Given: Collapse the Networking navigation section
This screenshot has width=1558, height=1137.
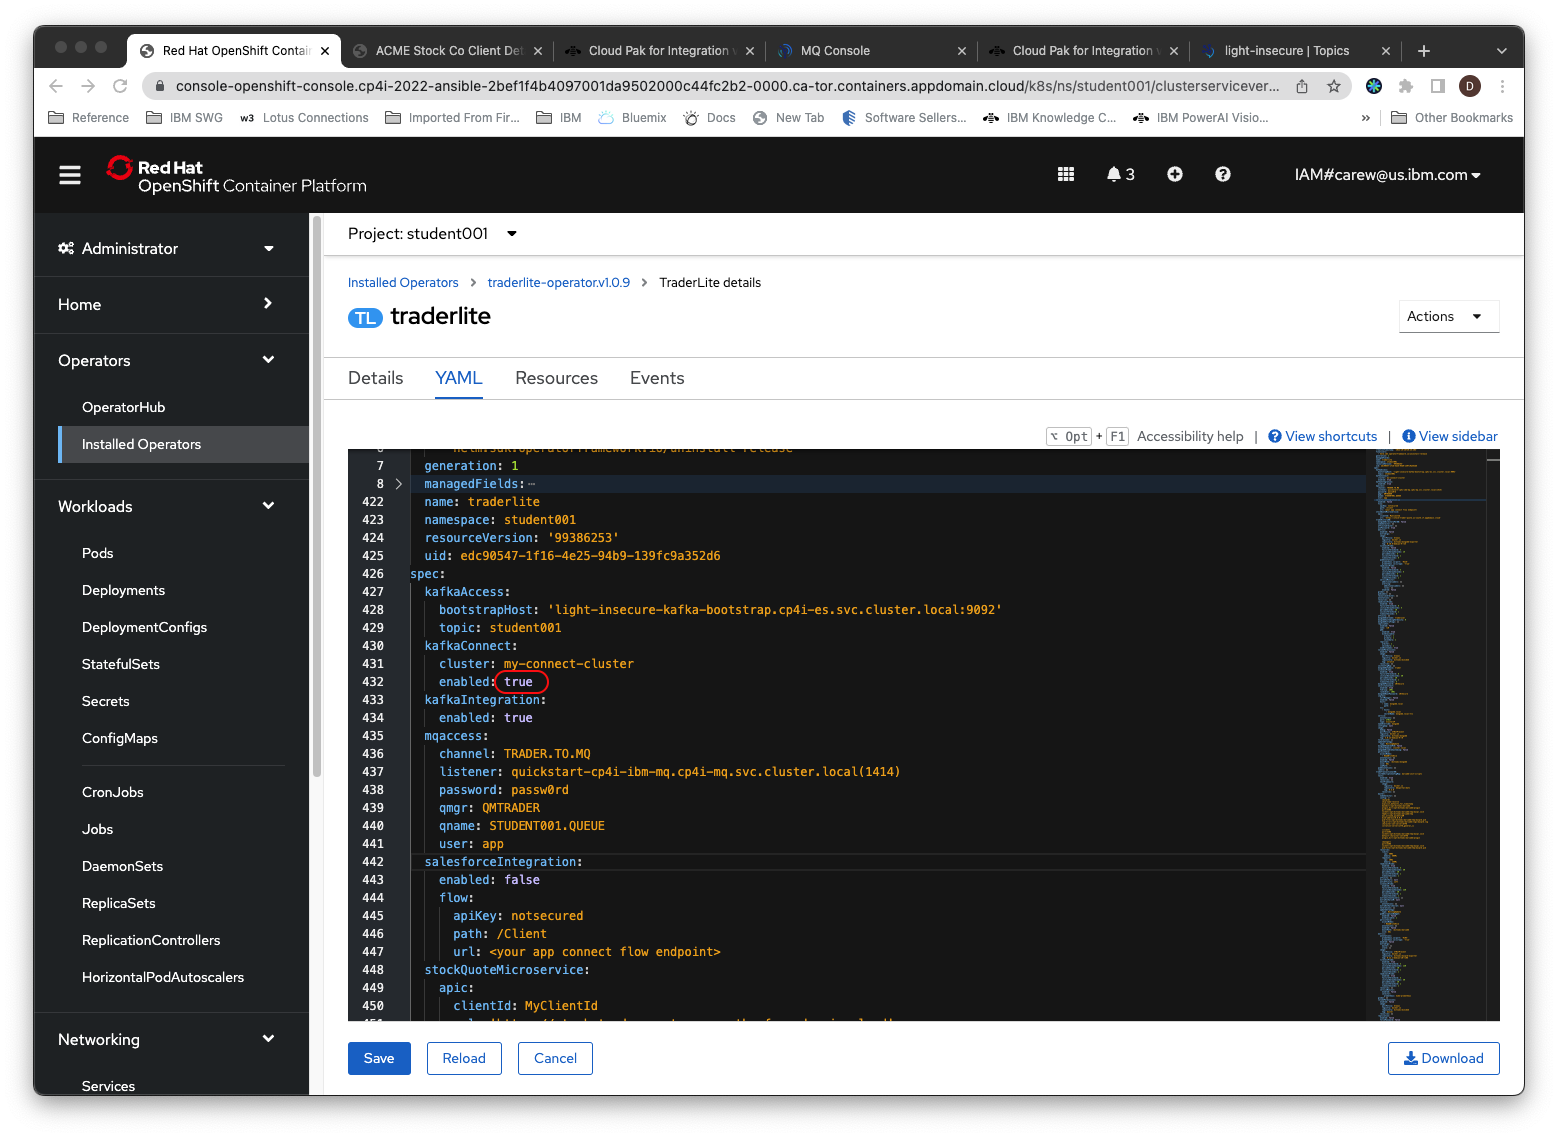Looking at the screenshot, I should pos(166,1039).
